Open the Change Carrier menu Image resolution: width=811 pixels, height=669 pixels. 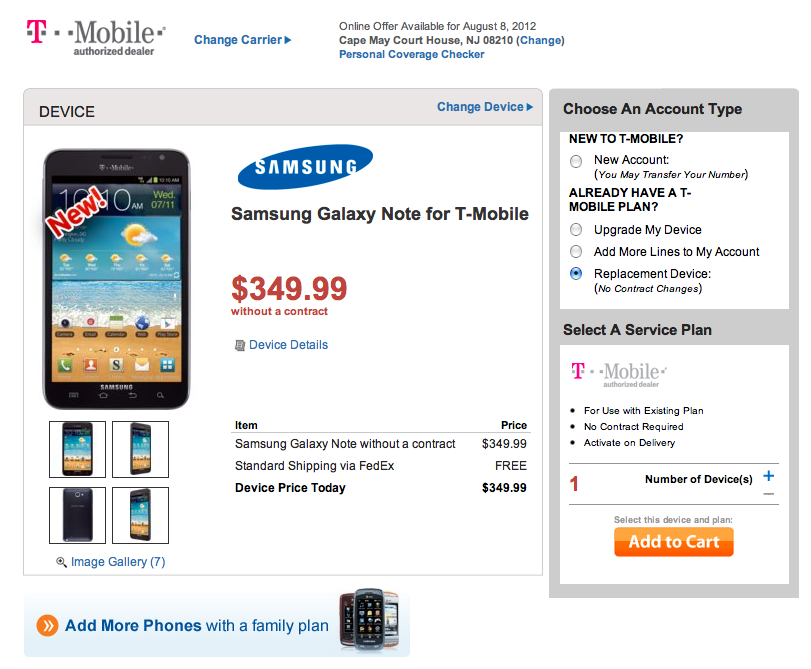(242, 40)
